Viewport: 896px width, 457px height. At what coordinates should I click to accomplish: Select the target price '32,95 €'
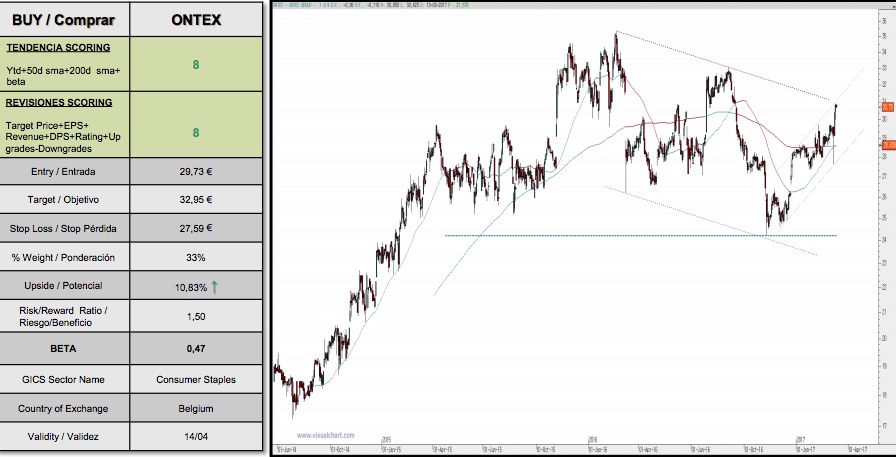tap(196, 200)
